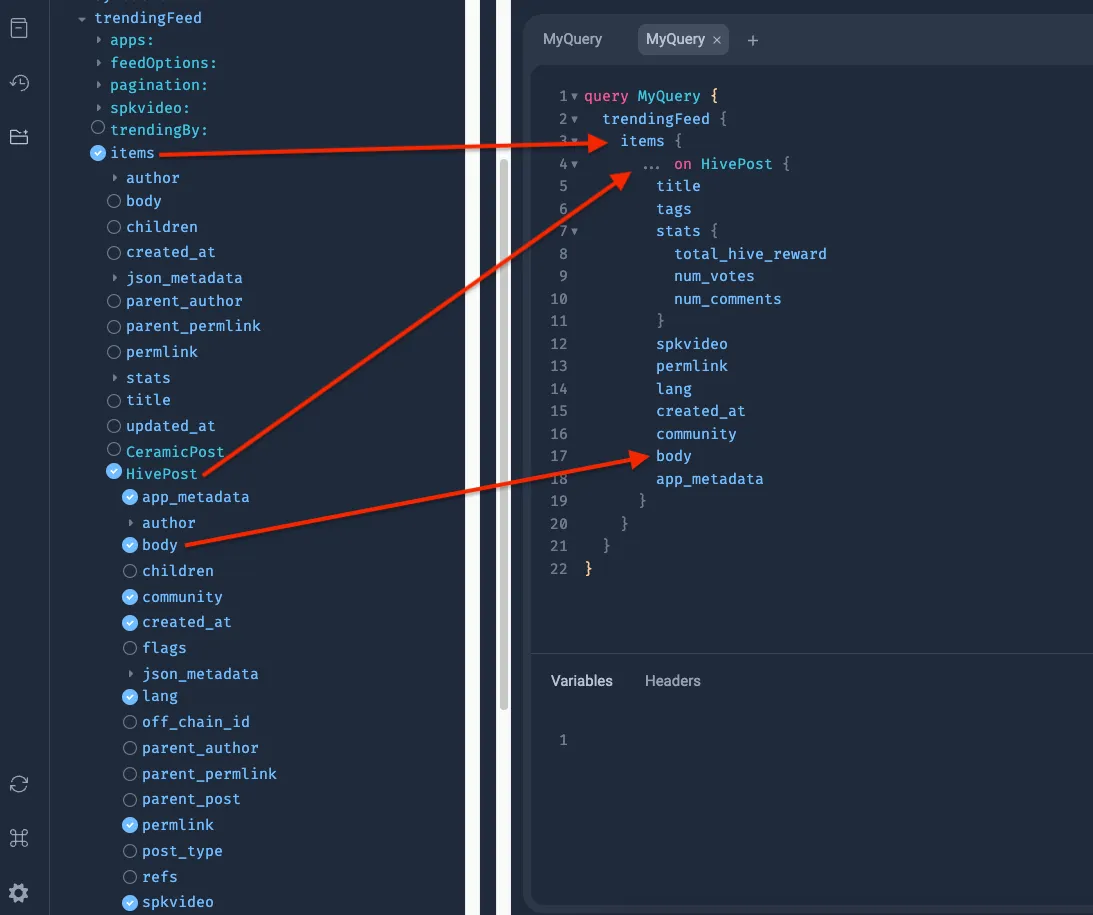The width and height of the screenshot is (1093, 915).
Task: Open the documentation explorer sidebar icon
Action: coord(19,29)
